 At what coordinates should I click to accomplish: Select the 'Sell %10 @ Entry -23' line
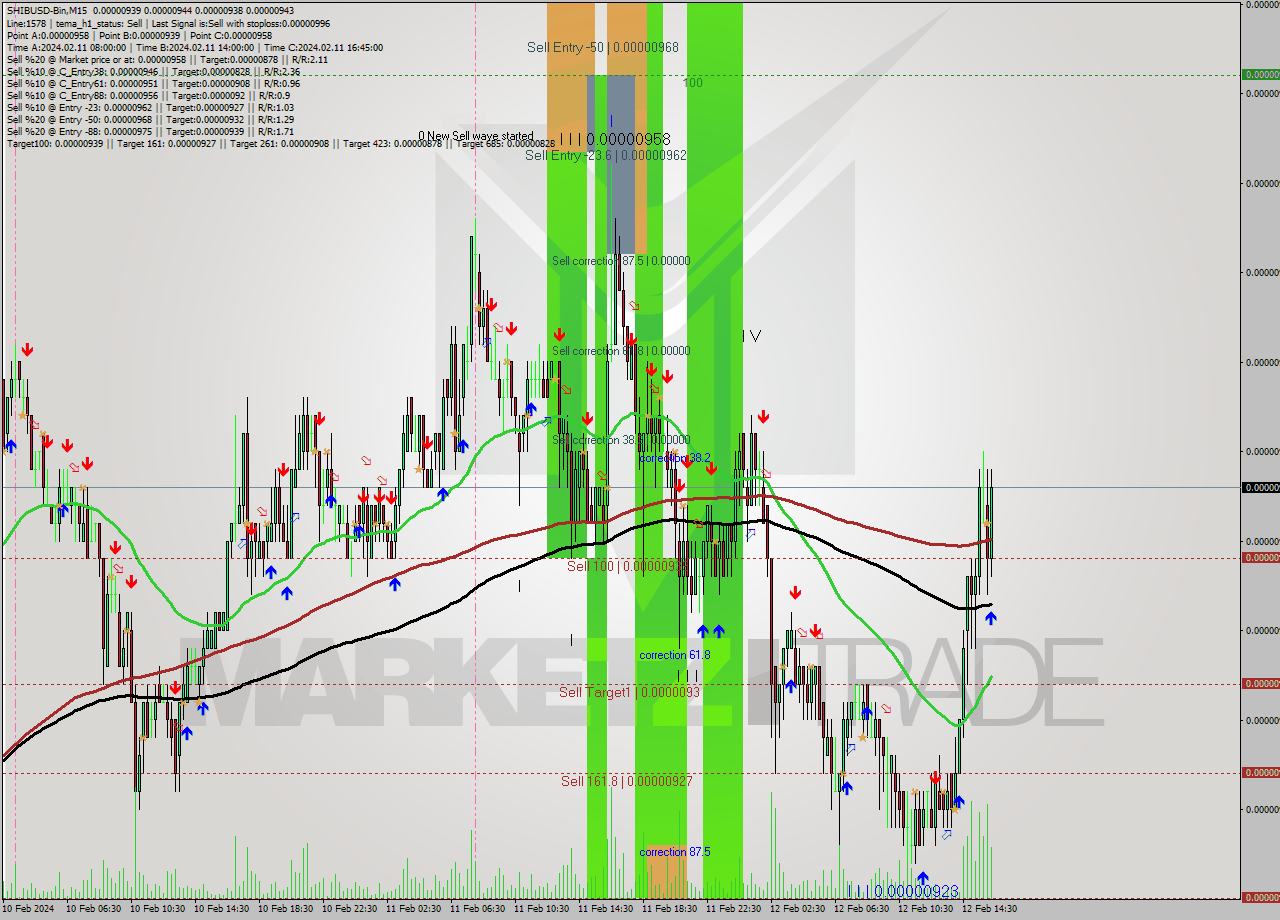click(150, 107)
